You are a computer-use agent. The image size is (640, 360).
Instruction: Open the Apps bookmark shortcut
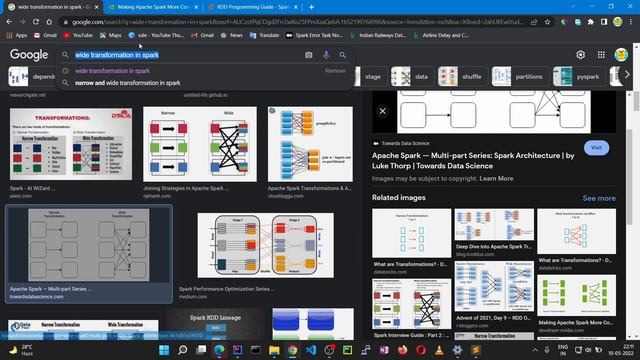17,35
